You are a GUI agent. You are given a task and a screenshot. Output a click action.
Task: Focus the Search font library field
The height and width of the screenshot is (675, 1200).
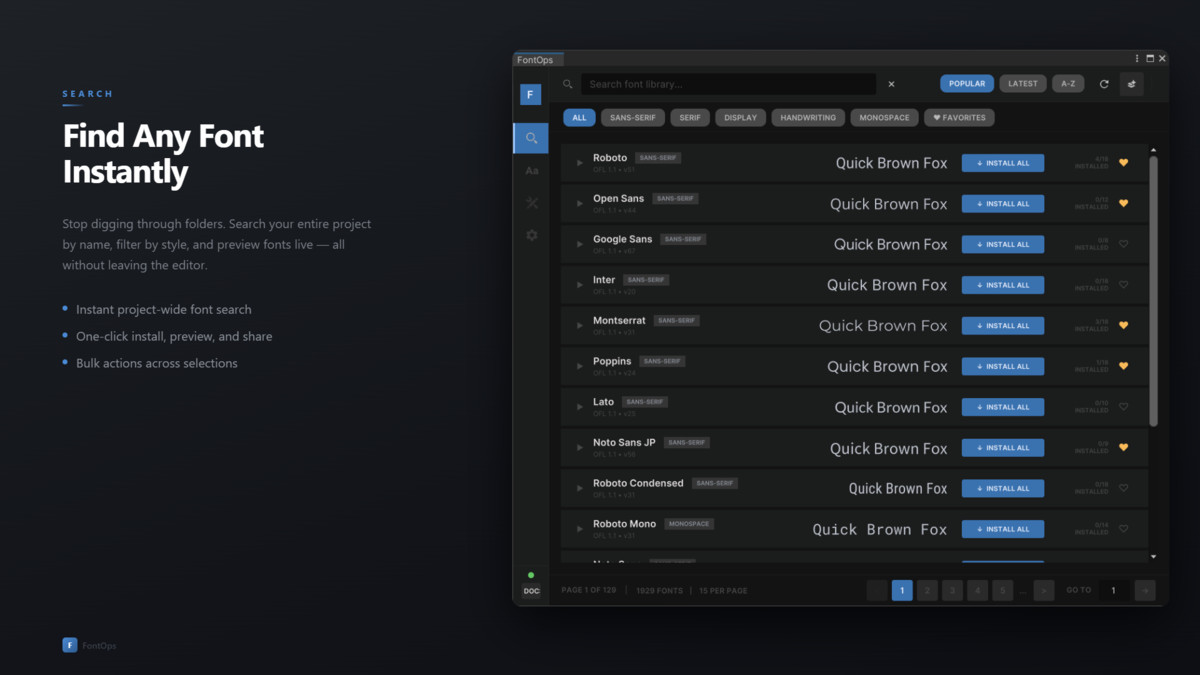coord(729,84)
